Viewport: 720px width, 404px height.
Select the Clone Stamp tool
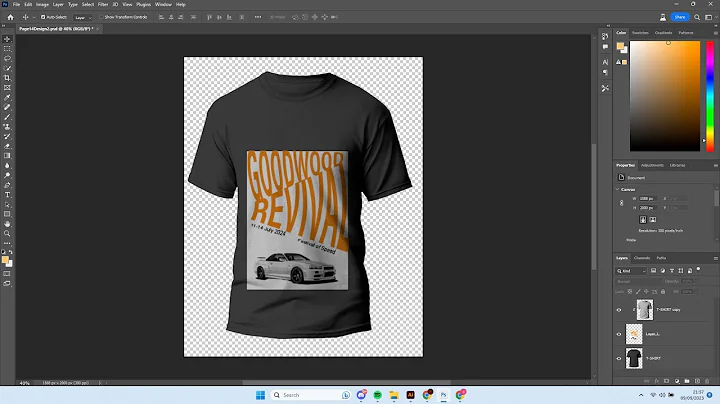pos(7,127)
